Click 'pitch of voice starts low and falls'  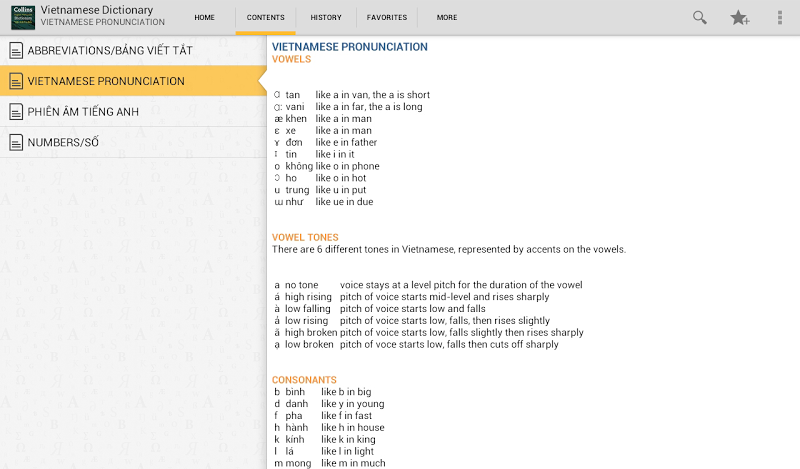click(x=413, y=309)
